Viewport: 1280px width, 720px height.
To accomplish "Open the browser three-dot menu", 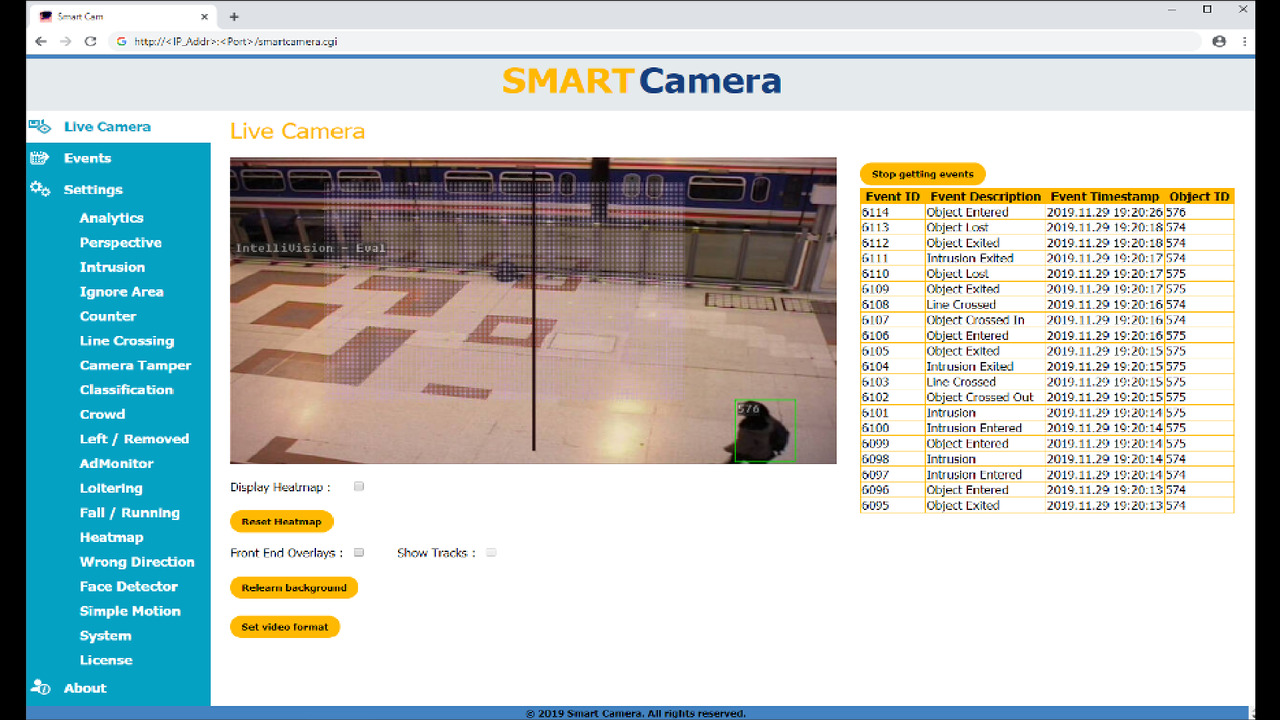I will coord(1245,42).
